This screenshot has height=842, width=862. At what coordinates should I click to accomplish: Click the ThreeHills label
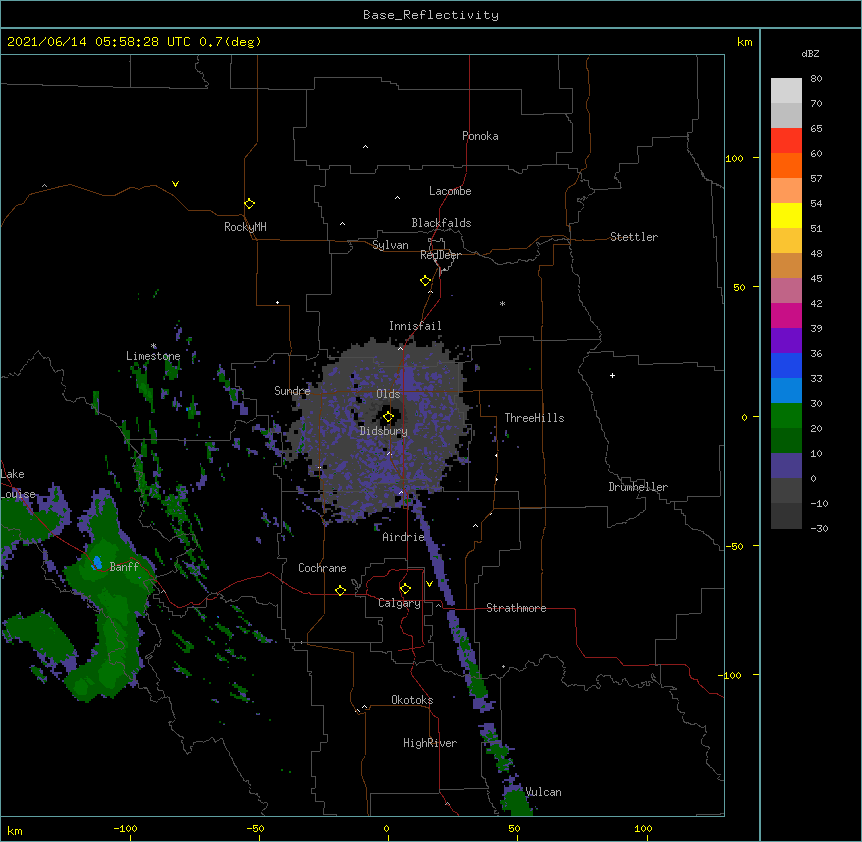pos(534,418)
